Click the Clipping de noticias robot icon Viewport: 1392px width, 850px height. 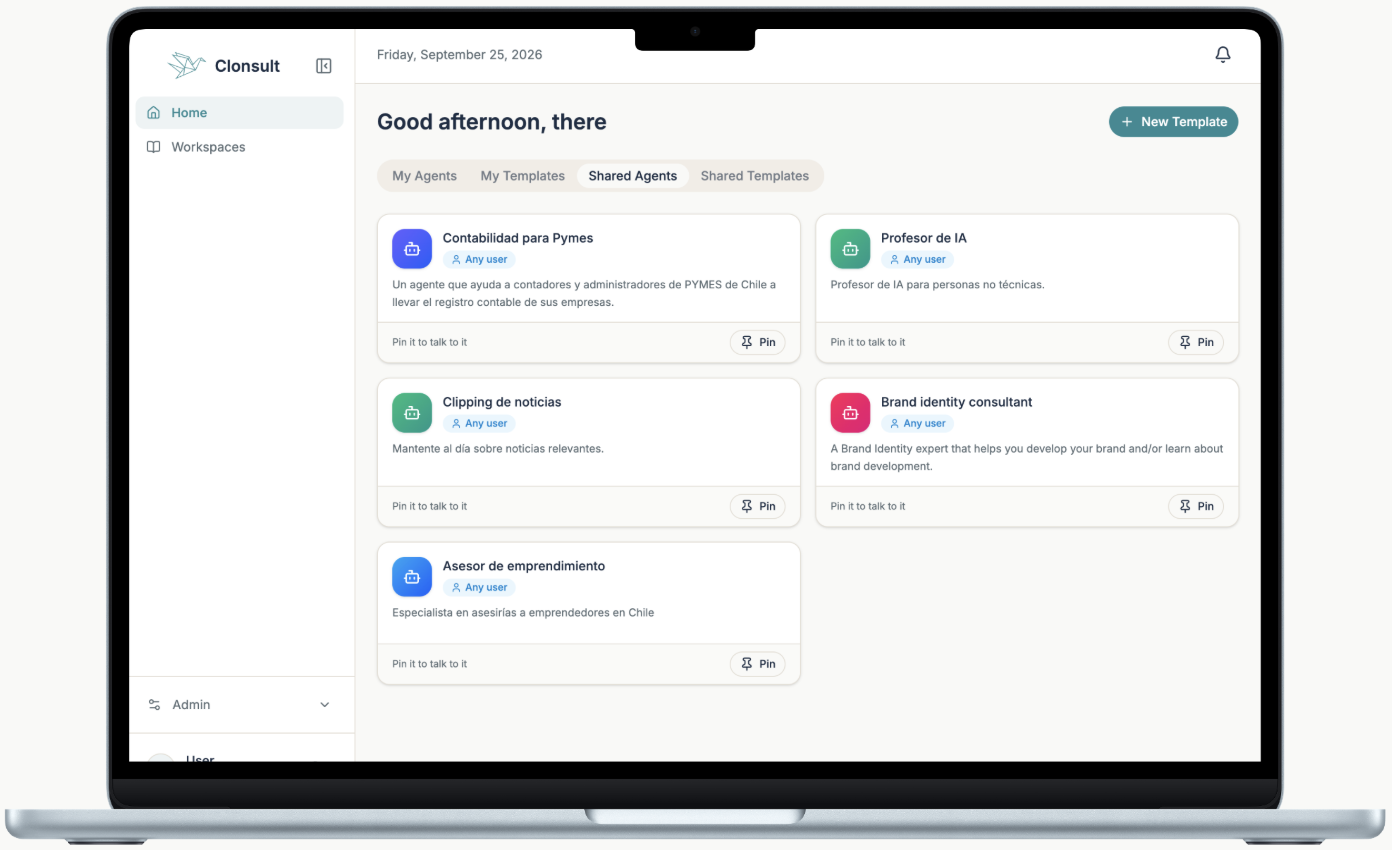(x=412, y=413)
